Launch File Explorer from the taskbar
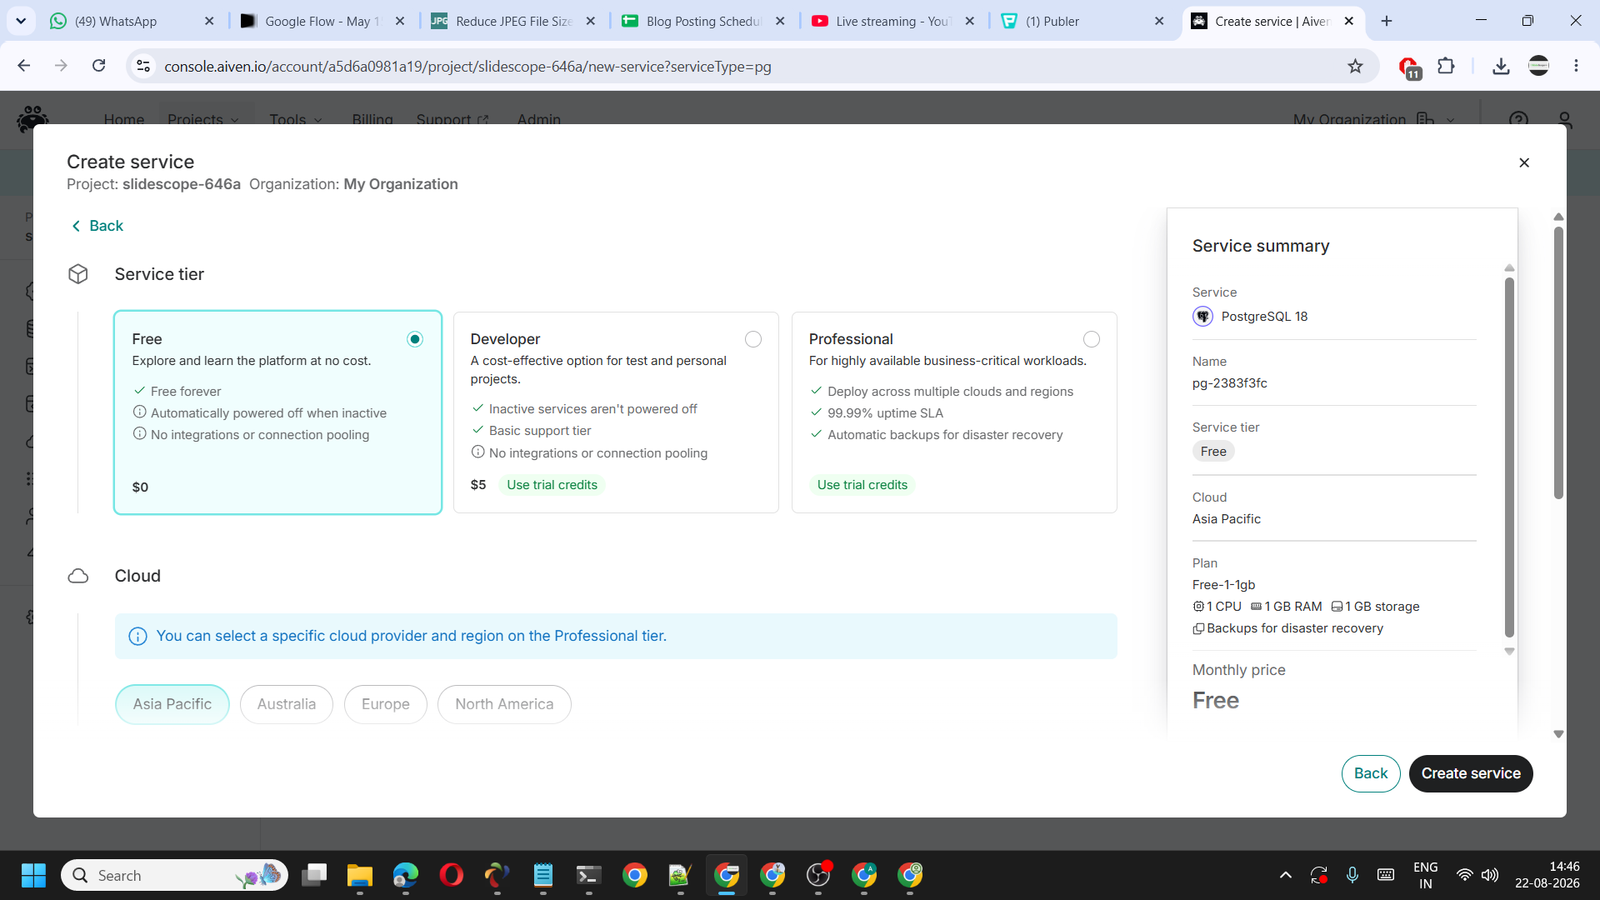 [x=360, y=876]
